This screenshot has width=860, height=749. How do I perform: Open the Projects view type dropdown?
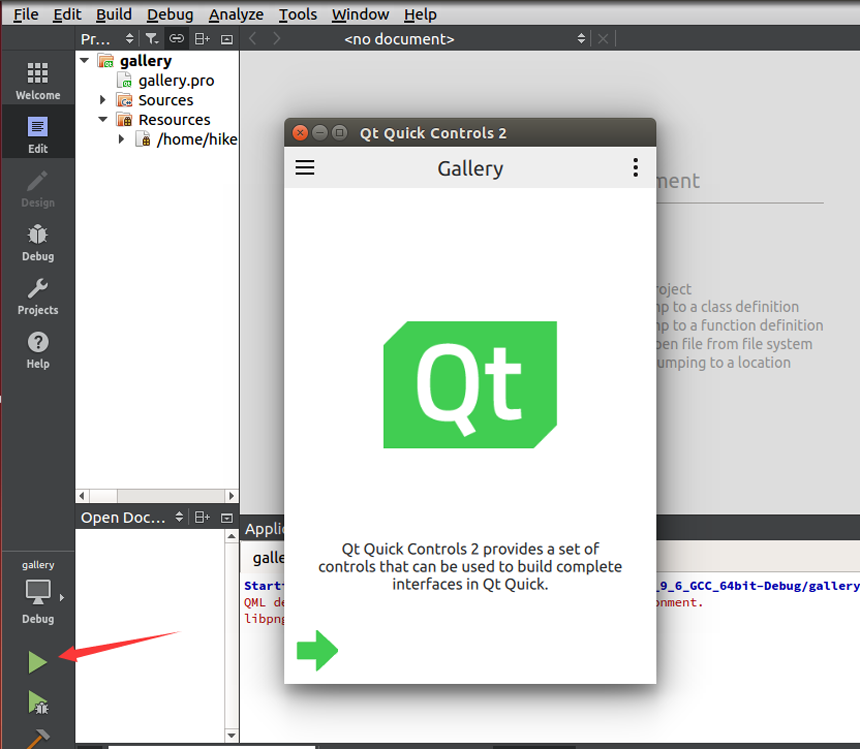click(x=107, y=39)
